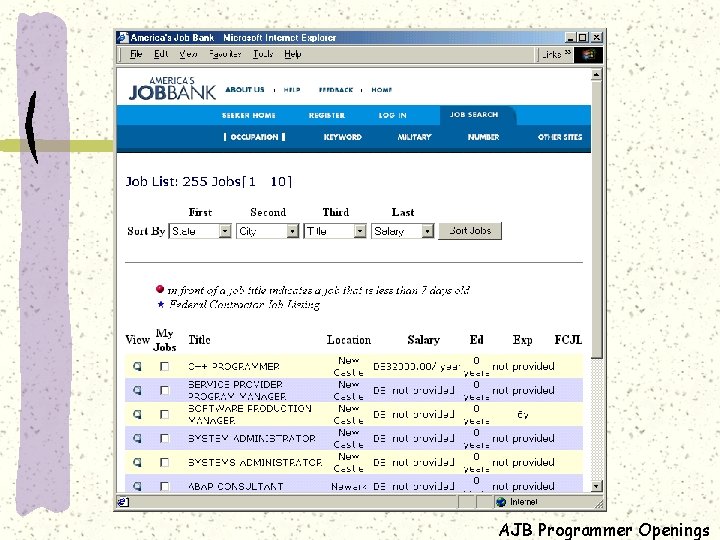
Task: Click the Location column header
Action: 349,340
